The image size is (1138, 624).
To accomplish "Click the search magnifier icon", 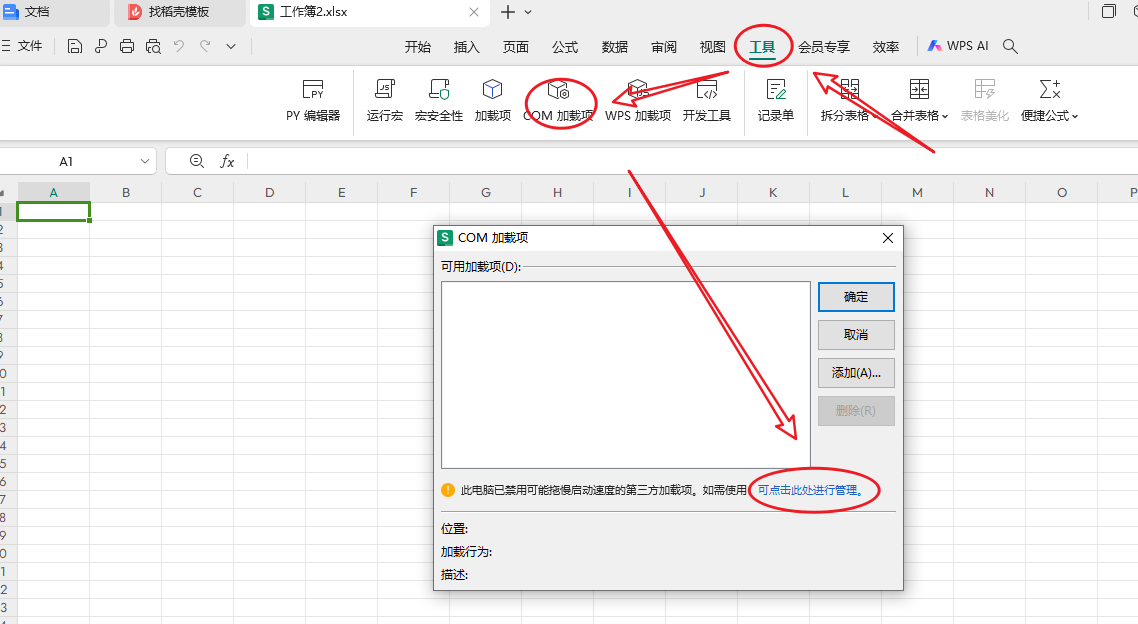I will tap(1010, 46).
